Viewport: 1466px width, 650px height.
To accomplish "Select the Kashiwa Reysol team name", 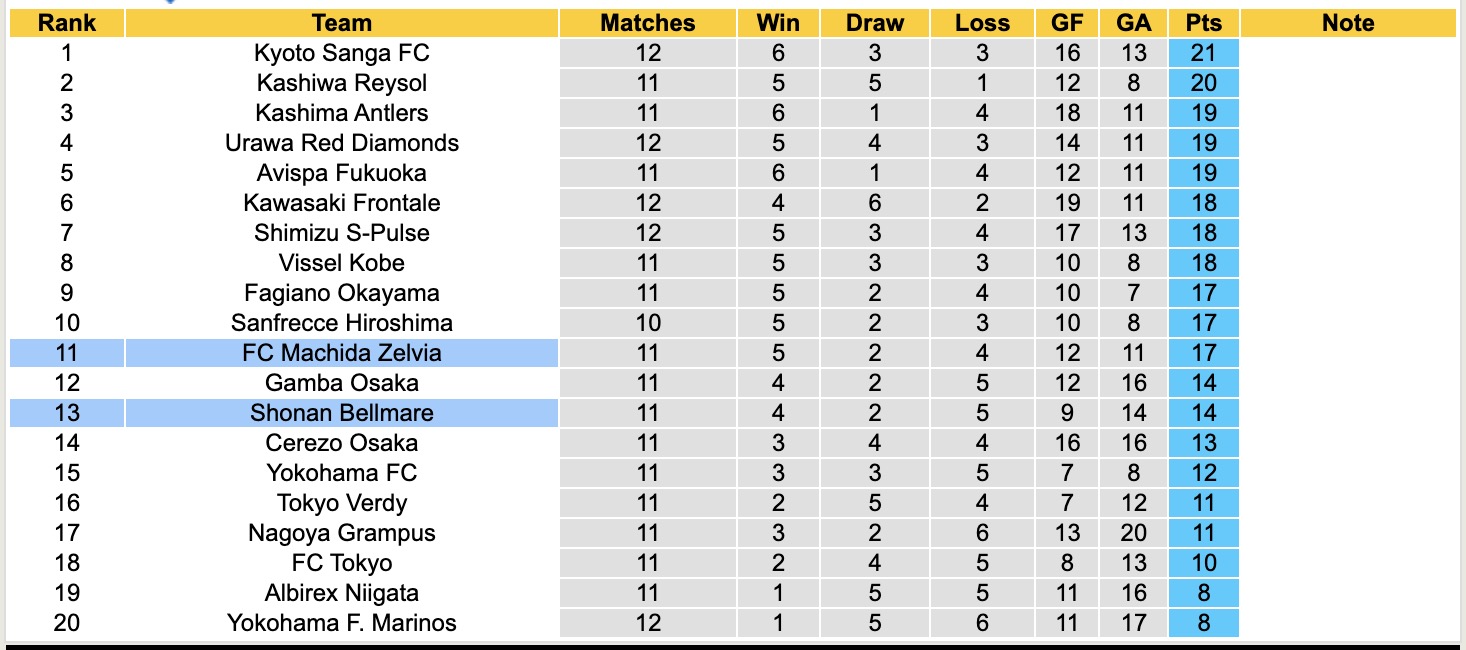I will pyautogui.click(x=341, y=83).
